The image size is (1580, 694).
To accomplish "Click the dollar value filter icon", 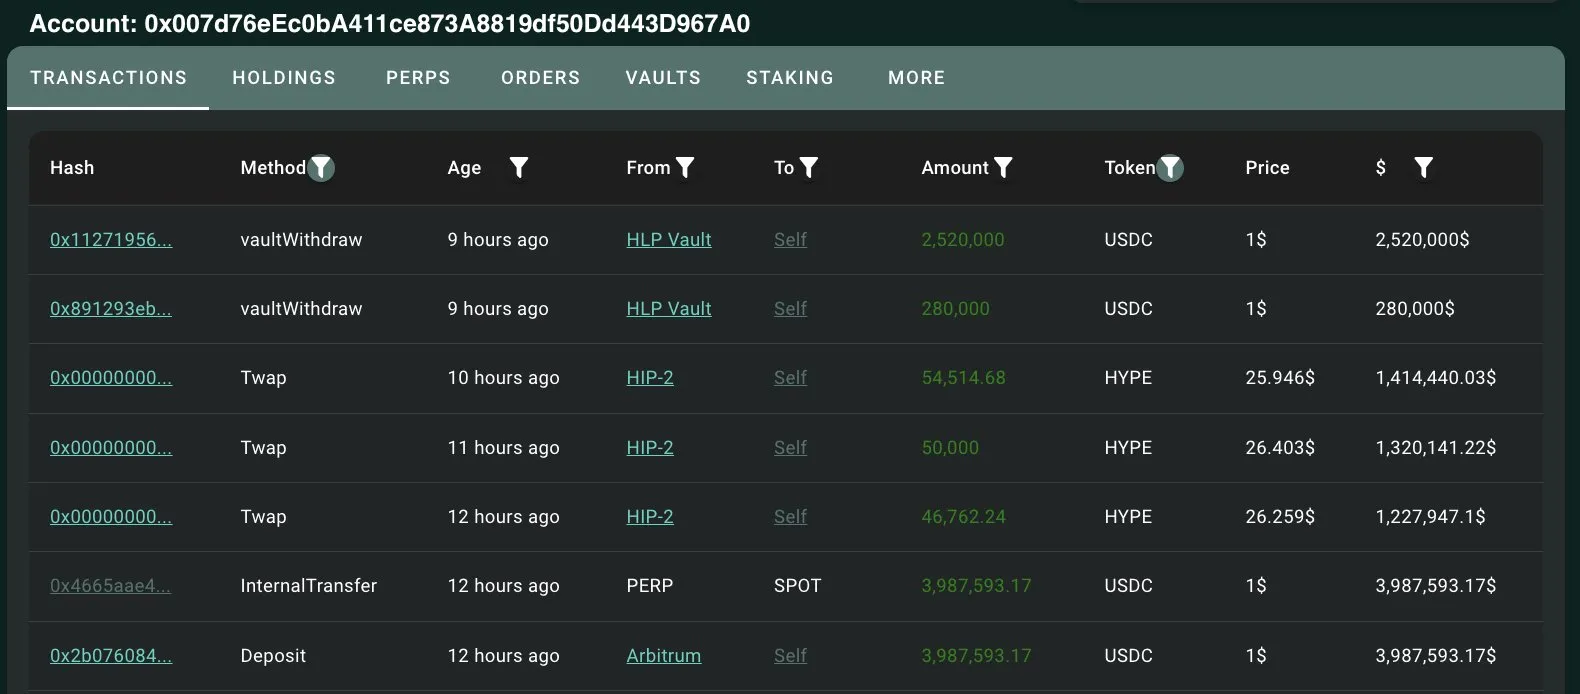I will [1423, 168].
